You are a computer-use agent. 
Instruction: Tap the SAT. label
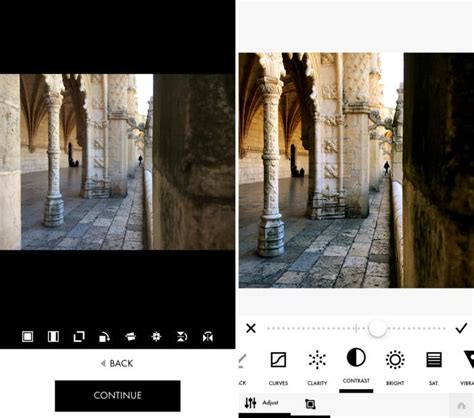click(434, 383)
